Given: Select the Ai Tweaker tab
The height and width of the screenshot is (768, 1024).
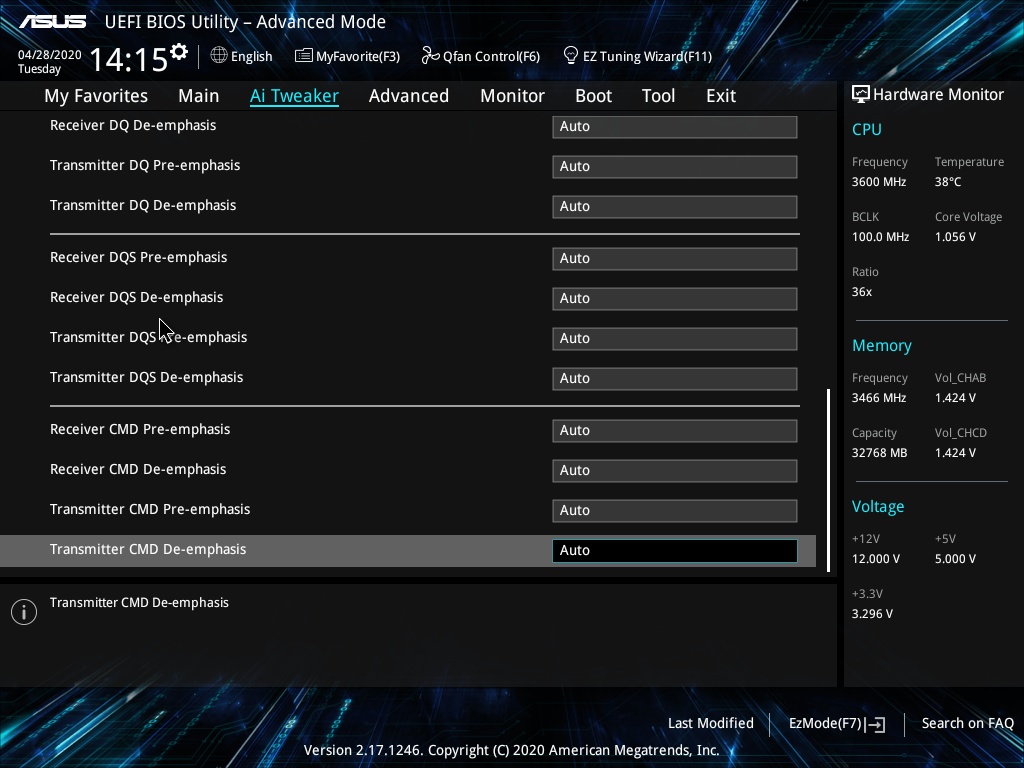Looking at the screenshot, I should pos(294,96).
